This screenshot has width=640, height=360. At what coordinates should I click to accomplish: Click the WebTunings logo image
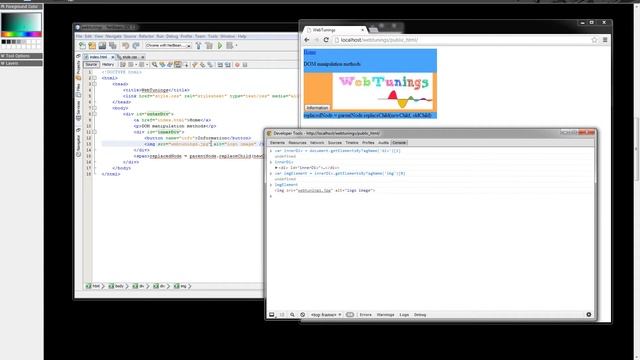pyautogui.click(x=383, y=91)
